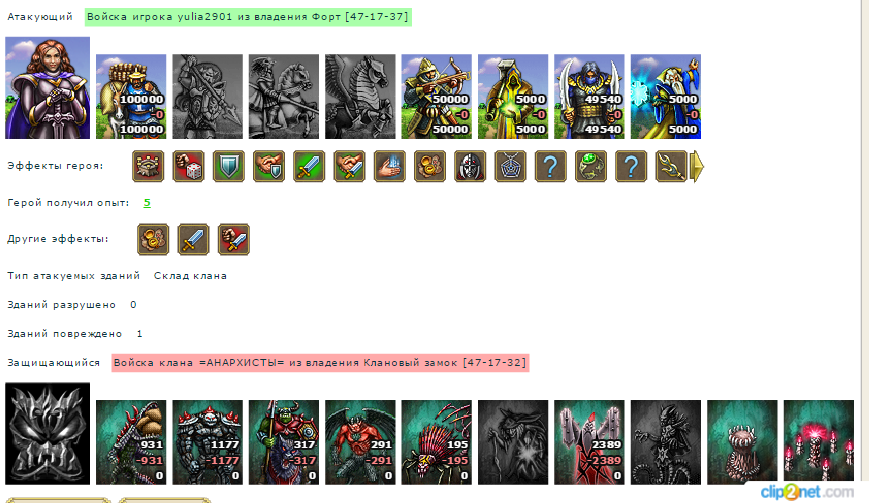Click the helmeted mask effect icon
Screen dimensions: 869x503
(x=470, y=166)
